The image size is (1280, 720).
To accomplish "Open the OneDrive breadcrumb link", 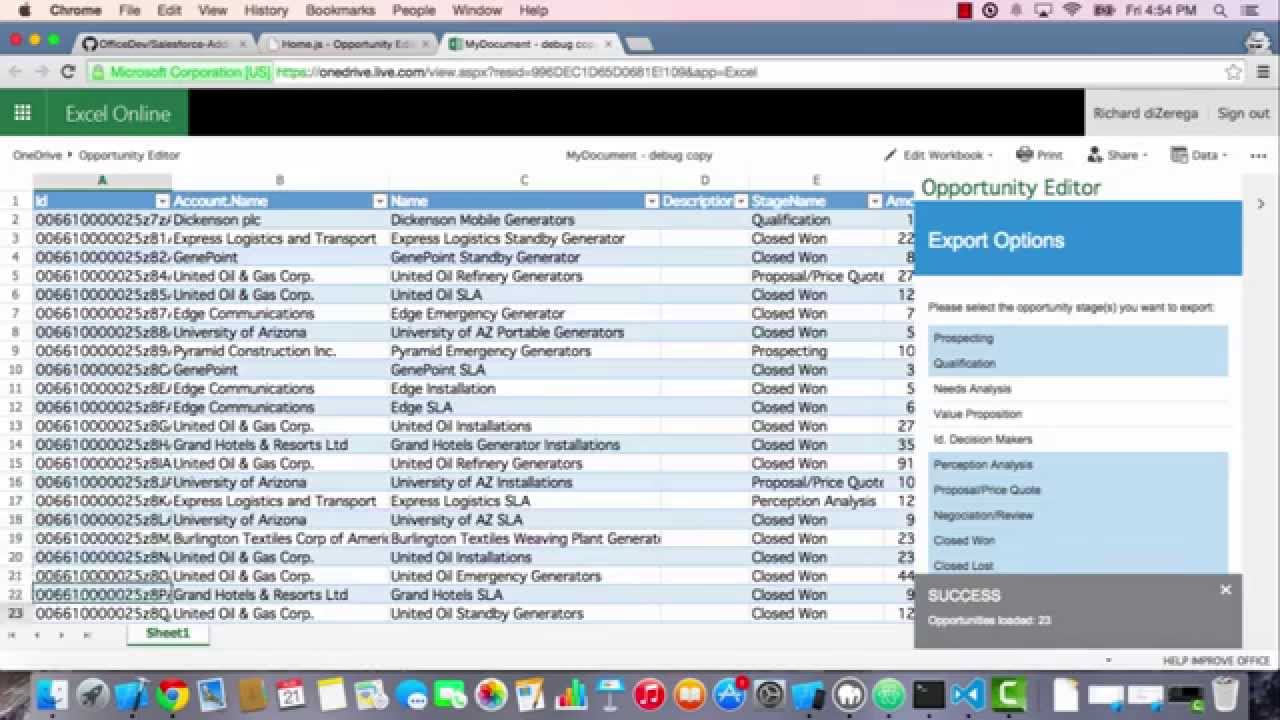I will point(37,155).
